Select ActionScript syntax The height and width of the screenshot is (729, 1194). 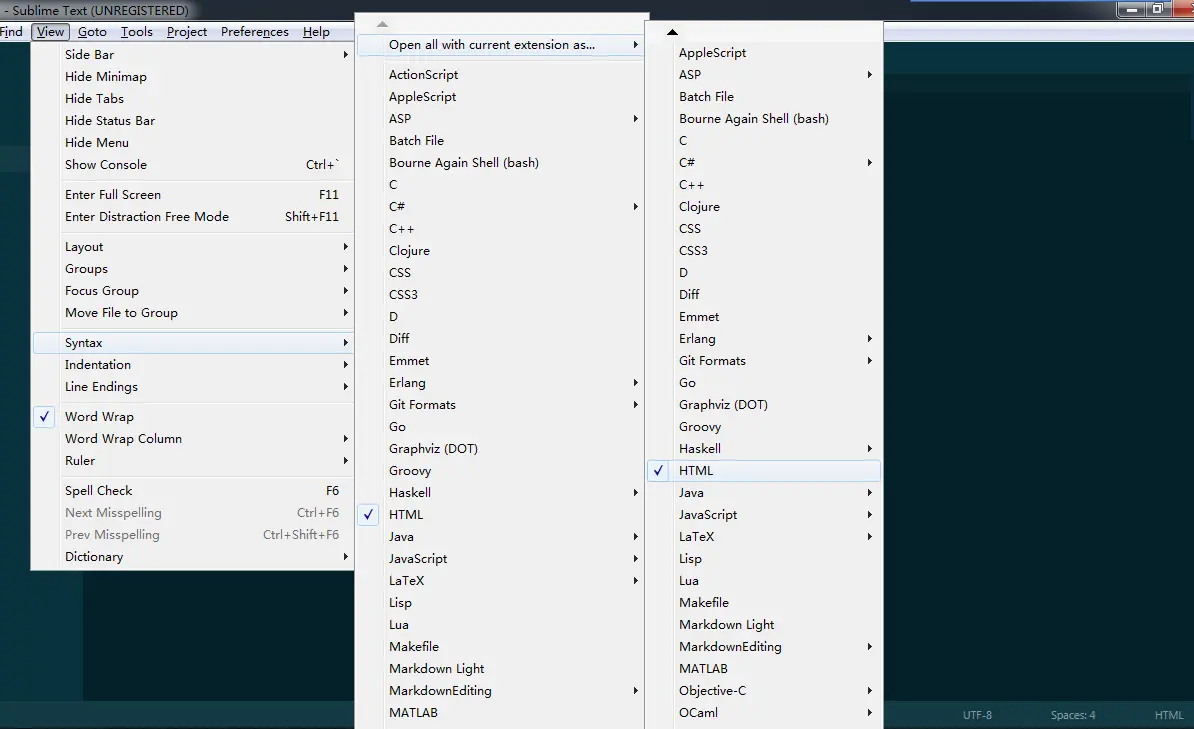tap(500, 75)
